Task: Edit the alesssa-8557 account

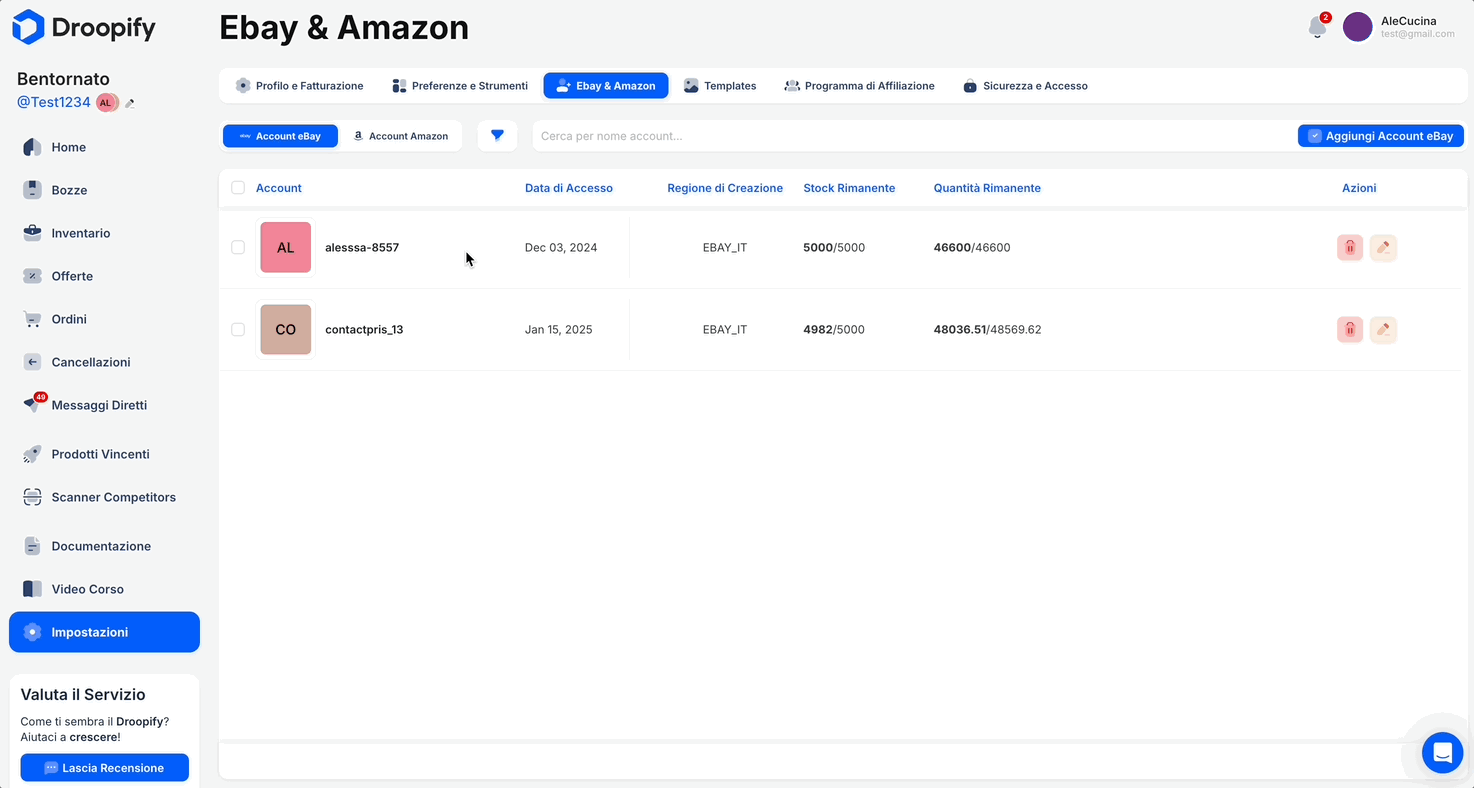Action: tap(1383, 247)
